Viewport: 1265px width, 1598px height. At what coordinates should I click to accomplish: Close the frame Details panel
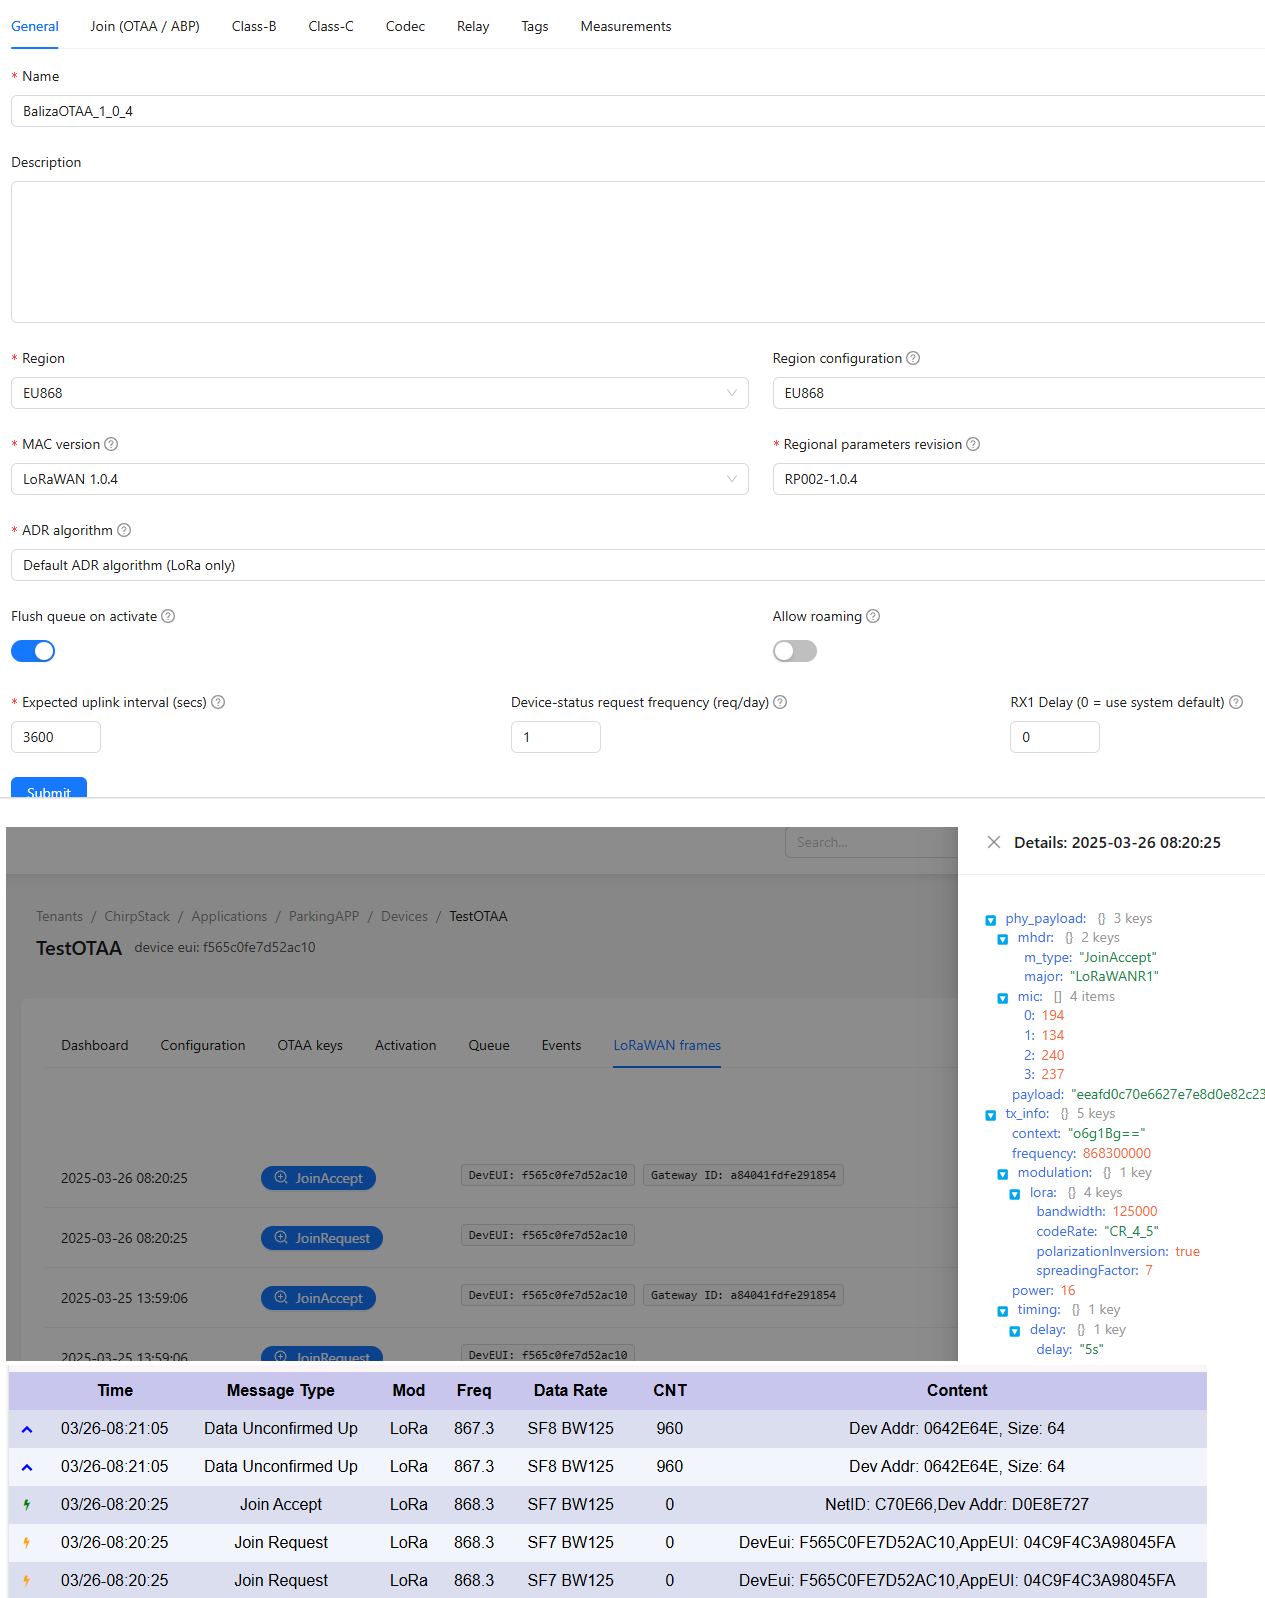point(994,842)
